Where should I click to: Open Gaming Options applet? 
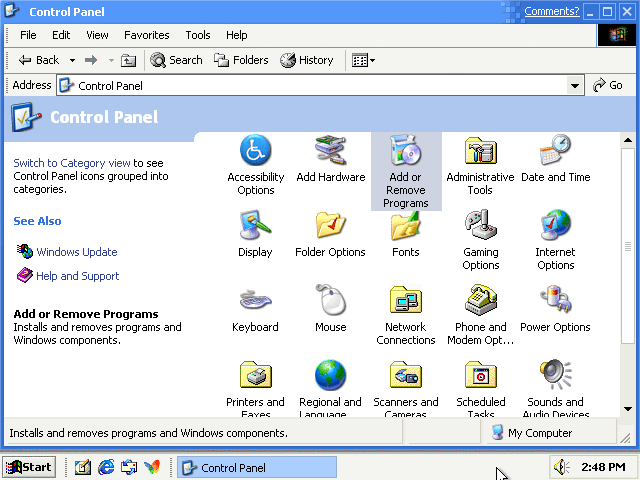[x=480, y=227]
